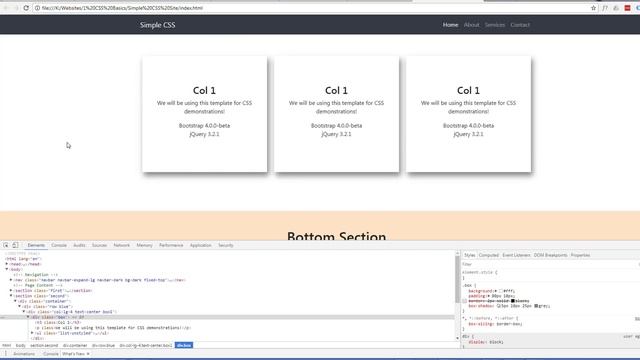Open the Security panel tab
The image size is (640, 360).
pyautogui.click(x=226, y=245)
